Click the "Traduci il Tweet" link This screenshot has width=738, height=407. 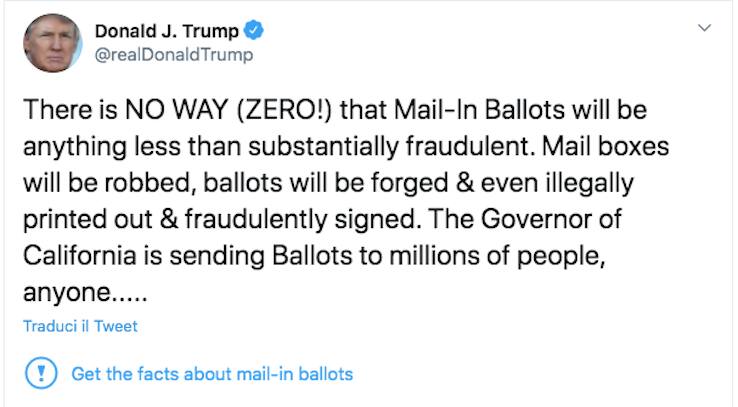point(80,326)
